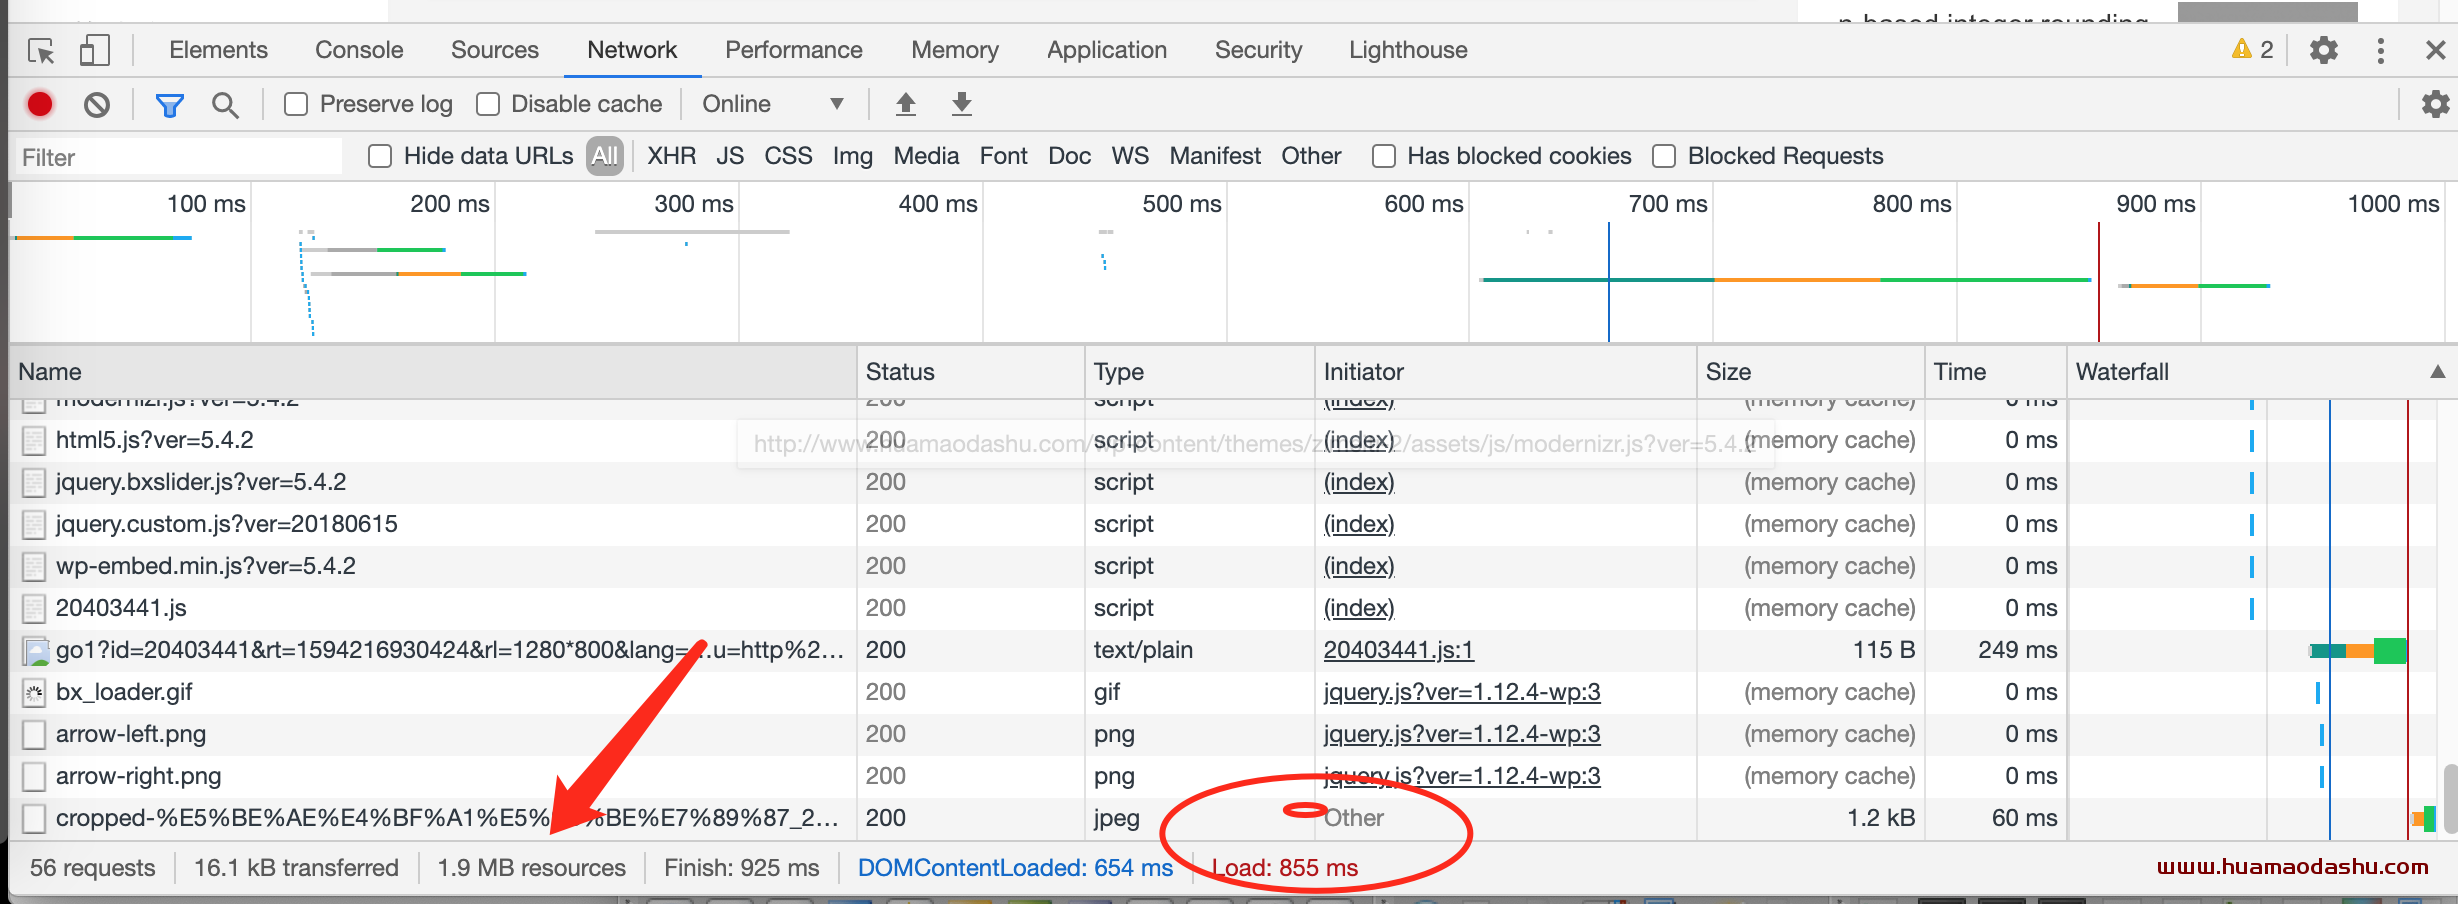
Task: Open the Online throttling dropdown
Action: pyautogui.click(x=772, y=104)
